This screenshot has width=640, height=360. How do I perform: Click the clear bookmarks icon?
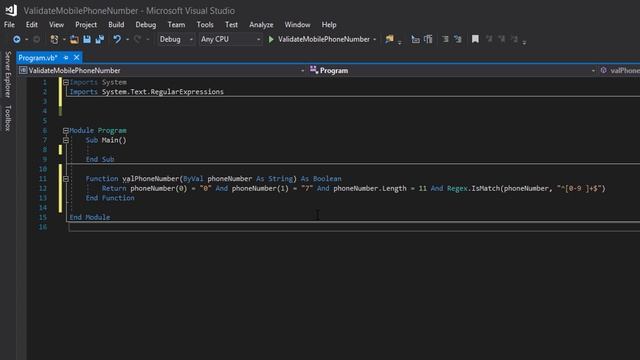click(x=514, y=39)
